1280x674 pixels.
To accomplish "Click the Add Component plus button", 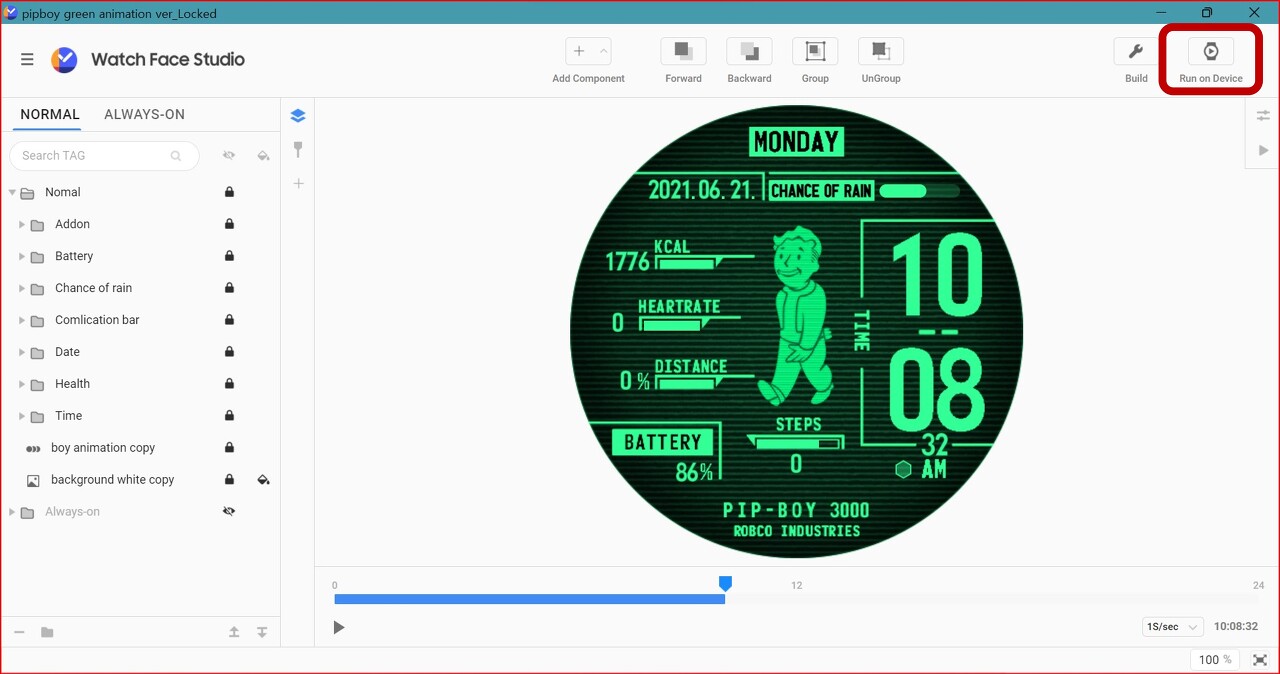I will 579,51.
